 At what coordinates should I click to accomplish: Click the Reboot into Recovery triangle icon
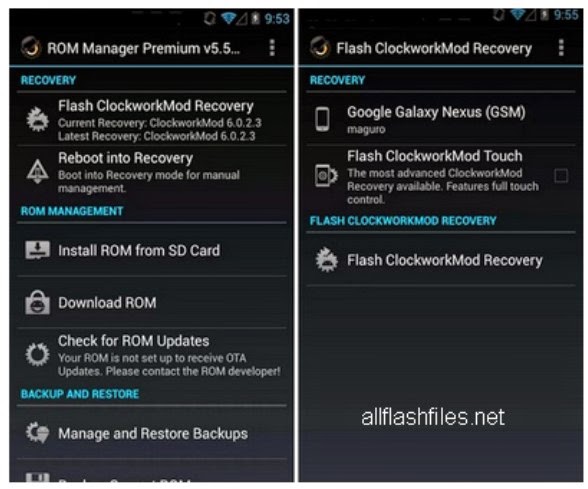pyautogui.click(x=38, y=171)
